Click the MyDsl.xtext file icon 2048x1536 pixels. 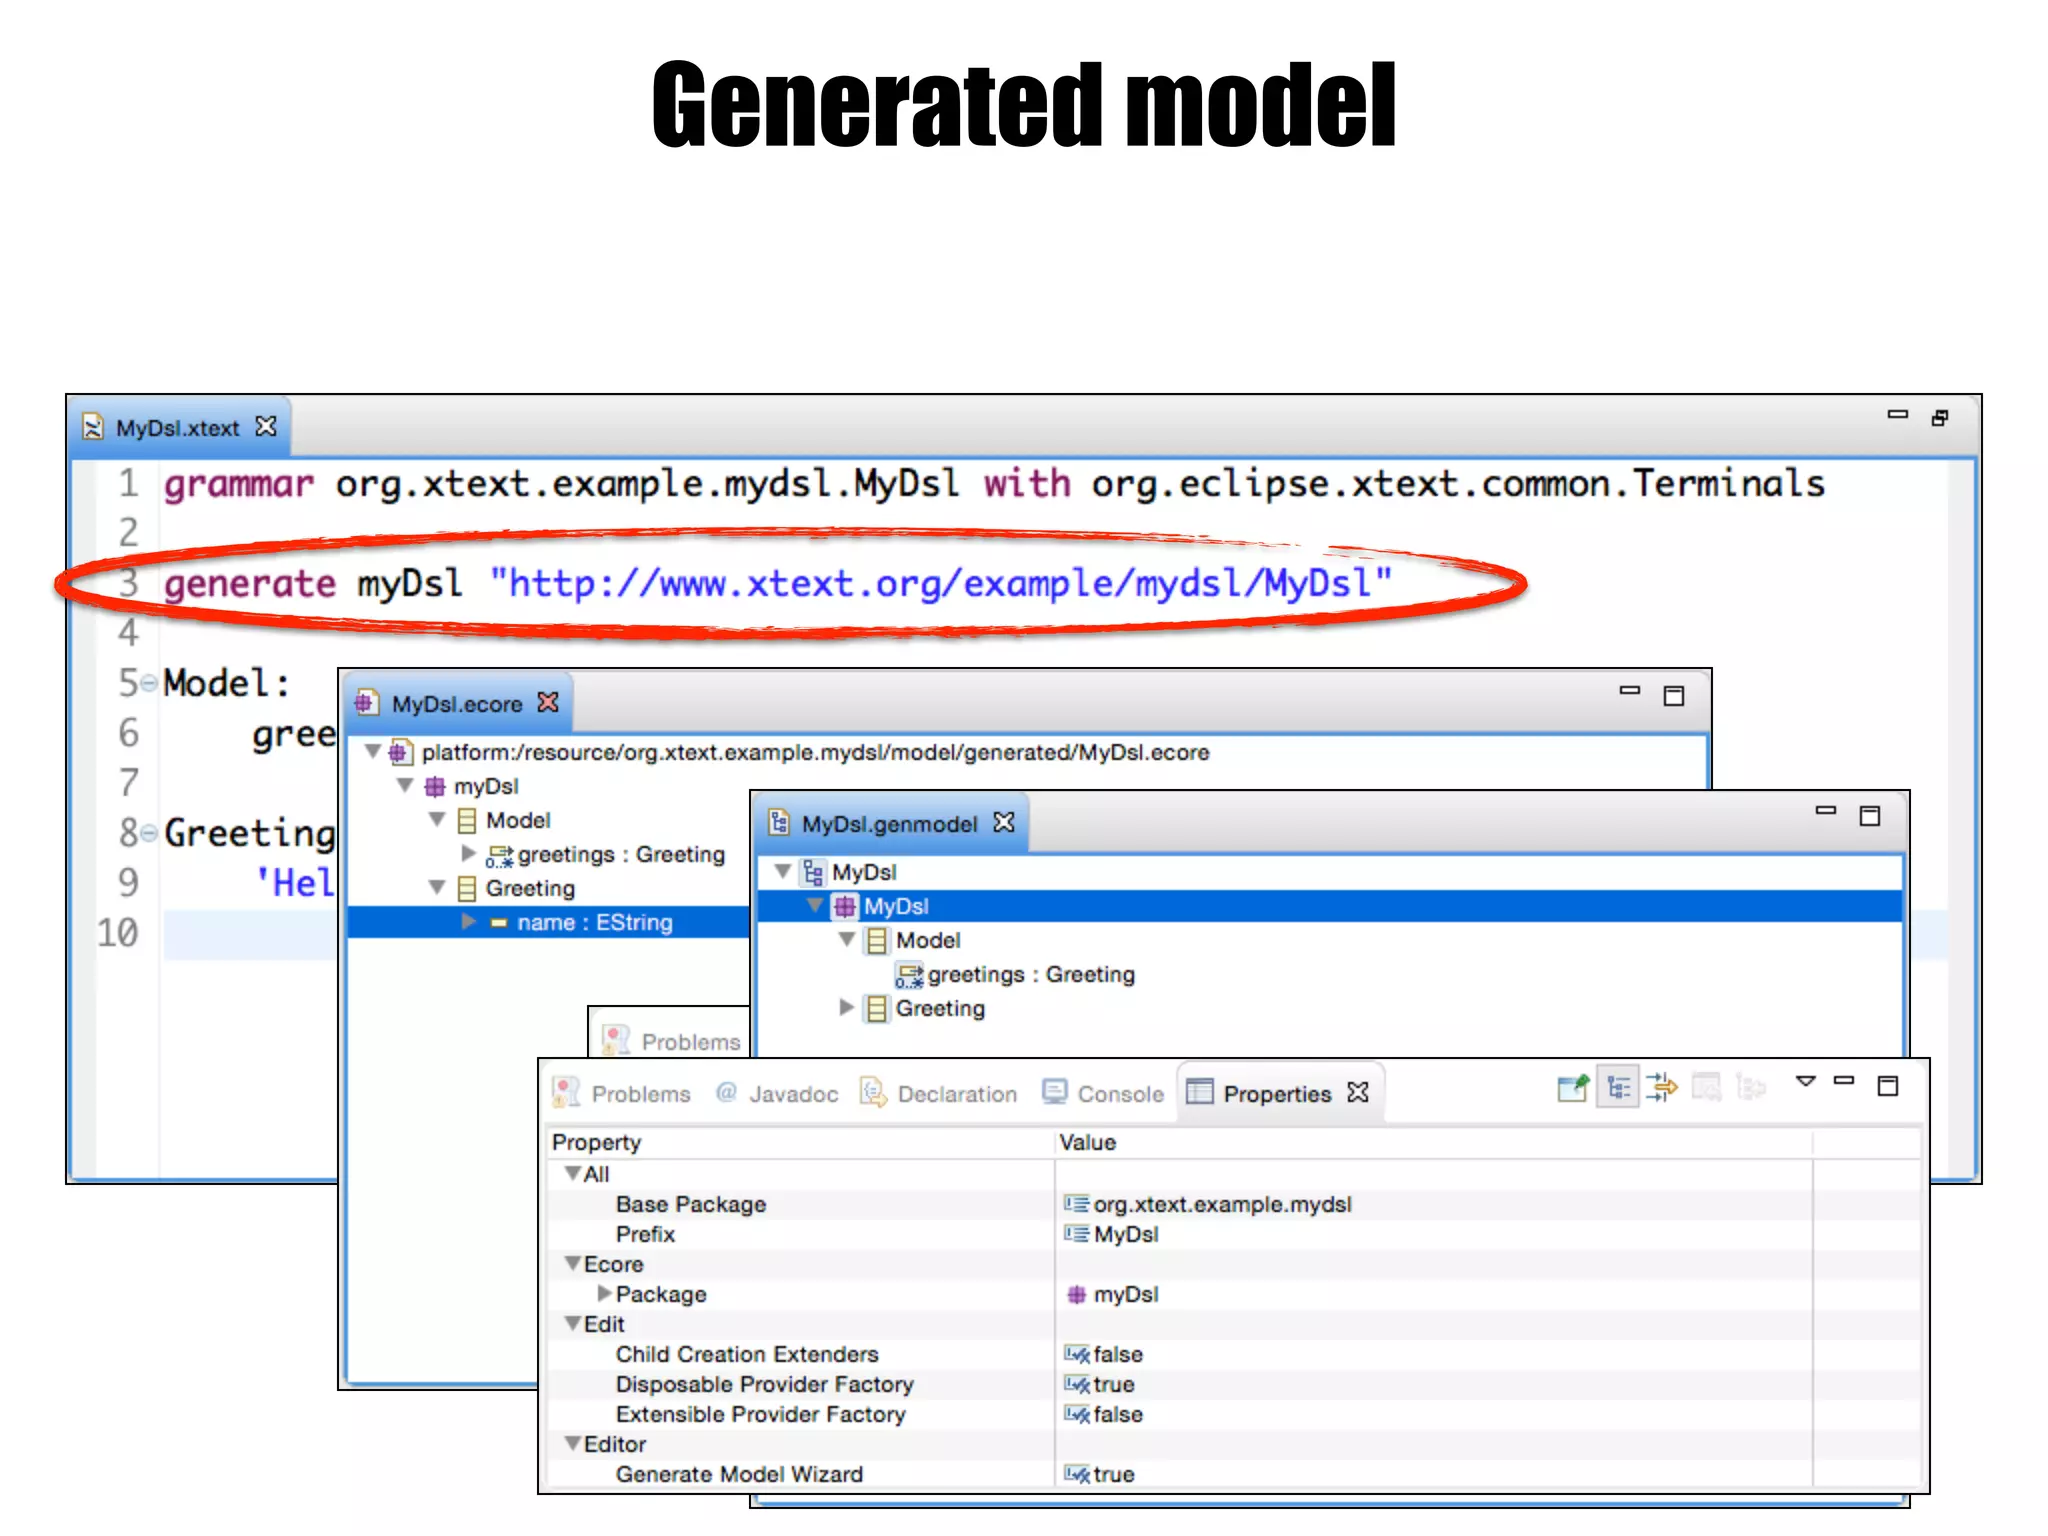pos(93,428)
